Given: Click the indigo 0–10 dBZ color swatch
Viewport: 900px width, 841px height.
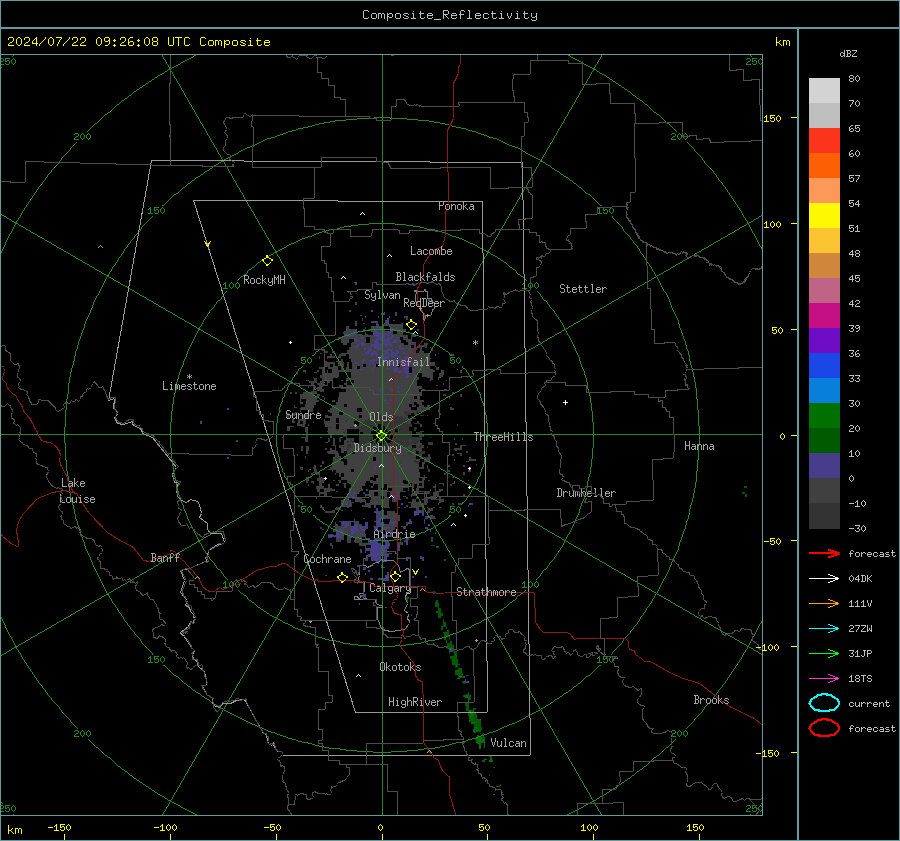Looking at the screenshot, I should (x=824, y=466).
